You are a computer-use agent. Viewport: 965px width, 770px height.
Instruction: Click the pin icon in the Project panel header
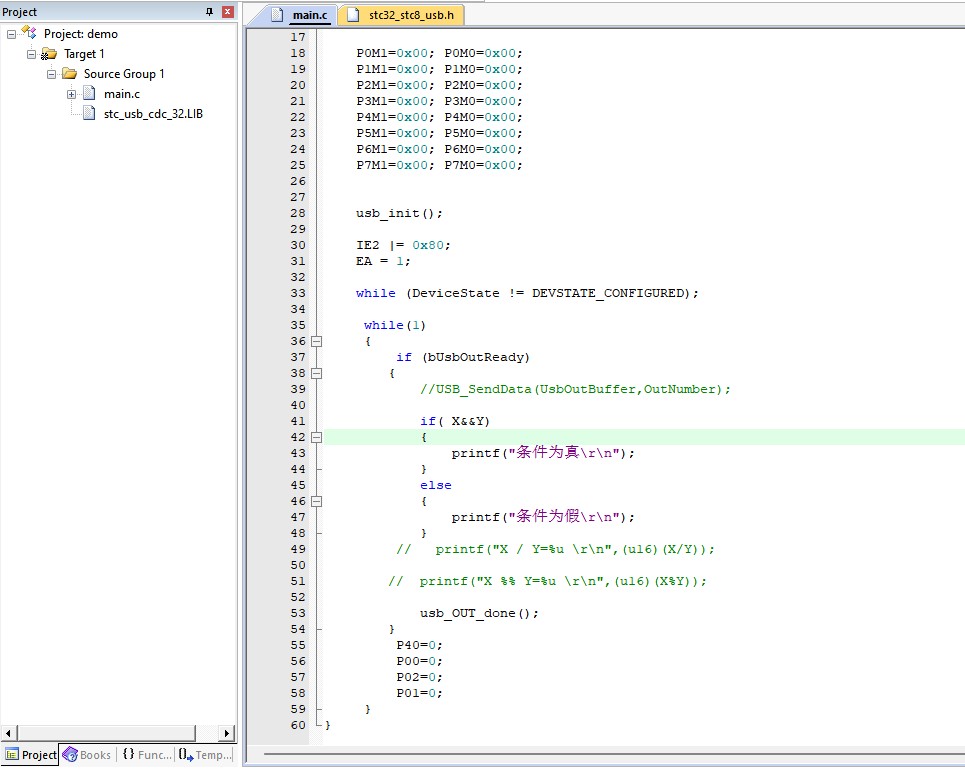point(209,12)
